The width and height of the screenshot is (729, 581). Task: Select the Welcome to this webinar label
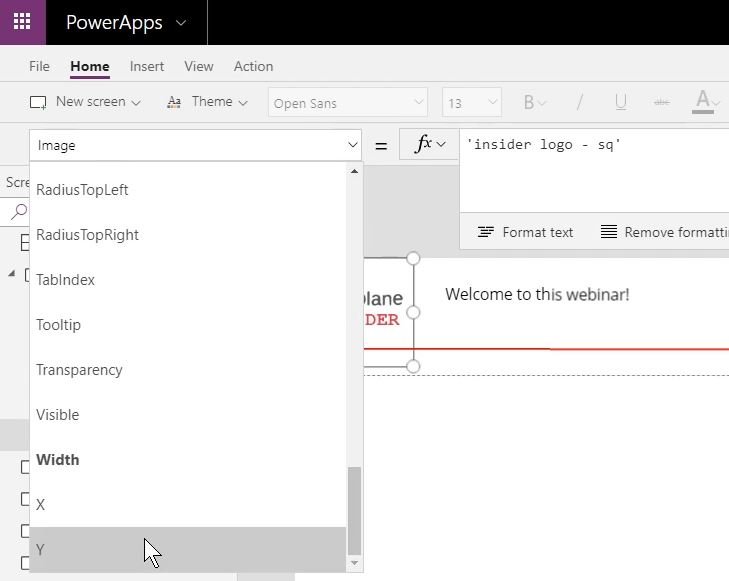coord(537,294)
